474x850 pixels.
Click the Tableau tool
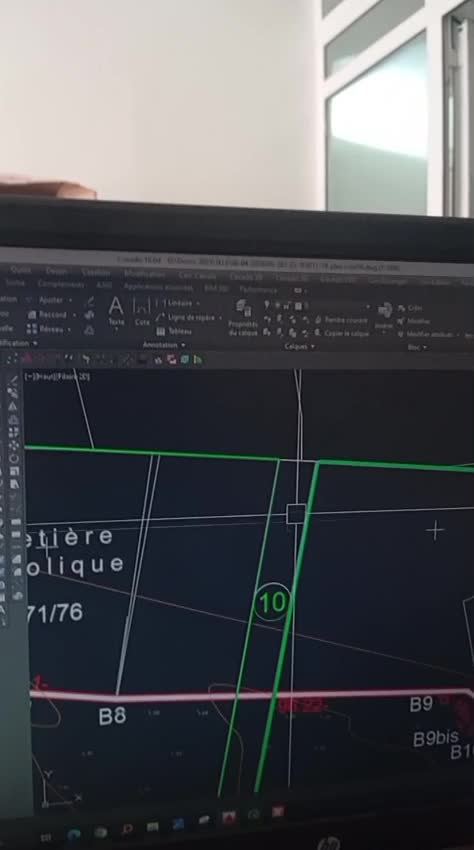click(x=175, y=331)
